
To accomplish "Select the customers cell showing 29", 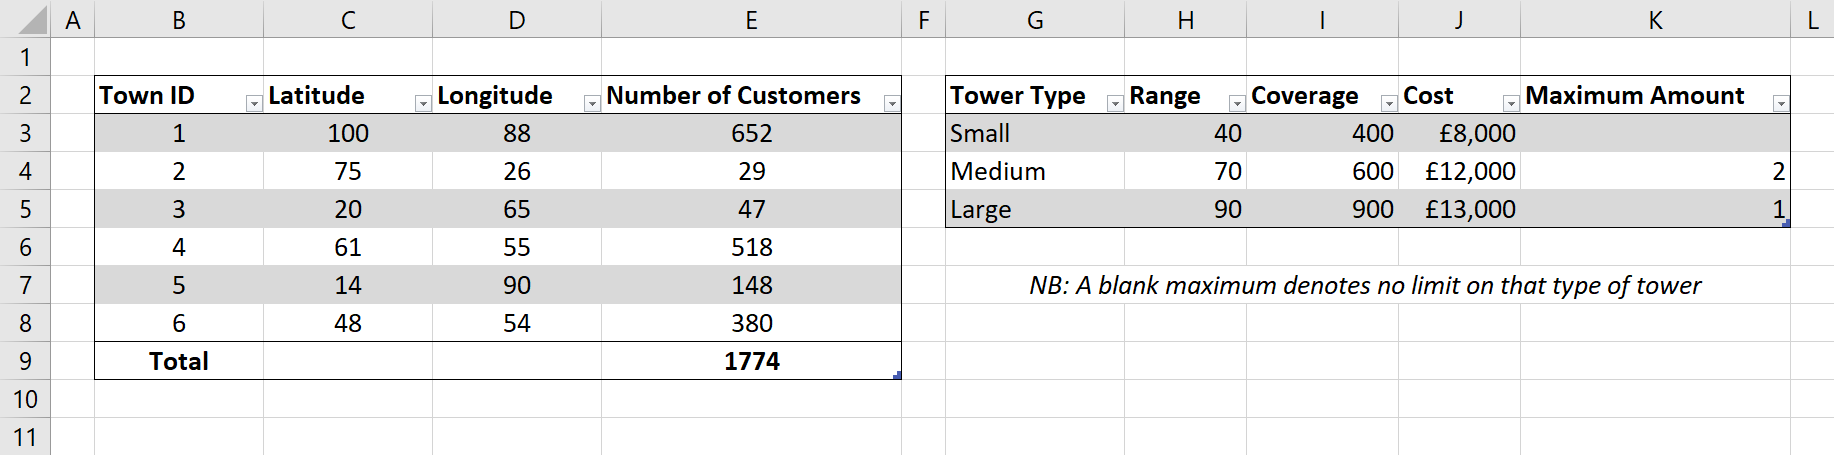I will pos(751,171).
